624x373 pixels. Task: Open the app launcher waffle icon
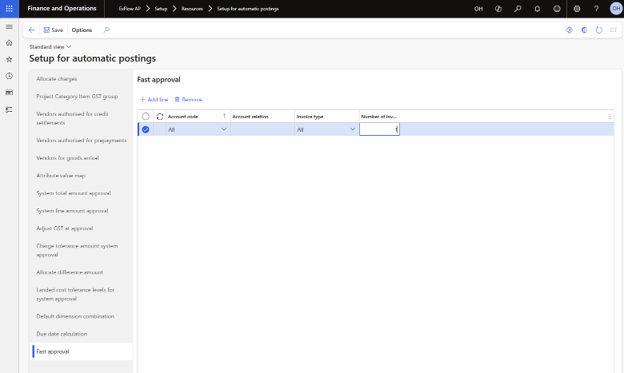[9, 8]
